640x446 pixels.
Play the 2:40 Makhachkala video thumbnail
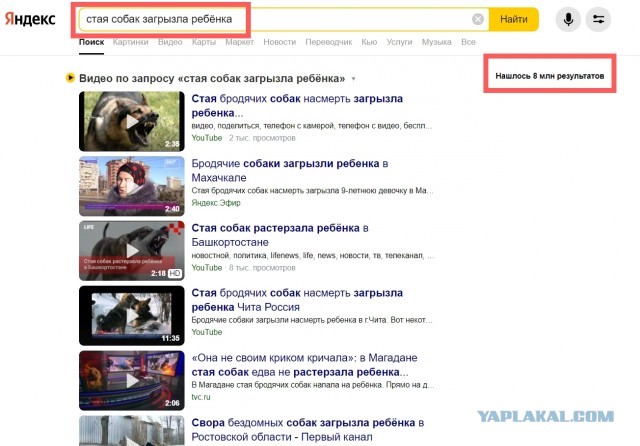point(132,186)
